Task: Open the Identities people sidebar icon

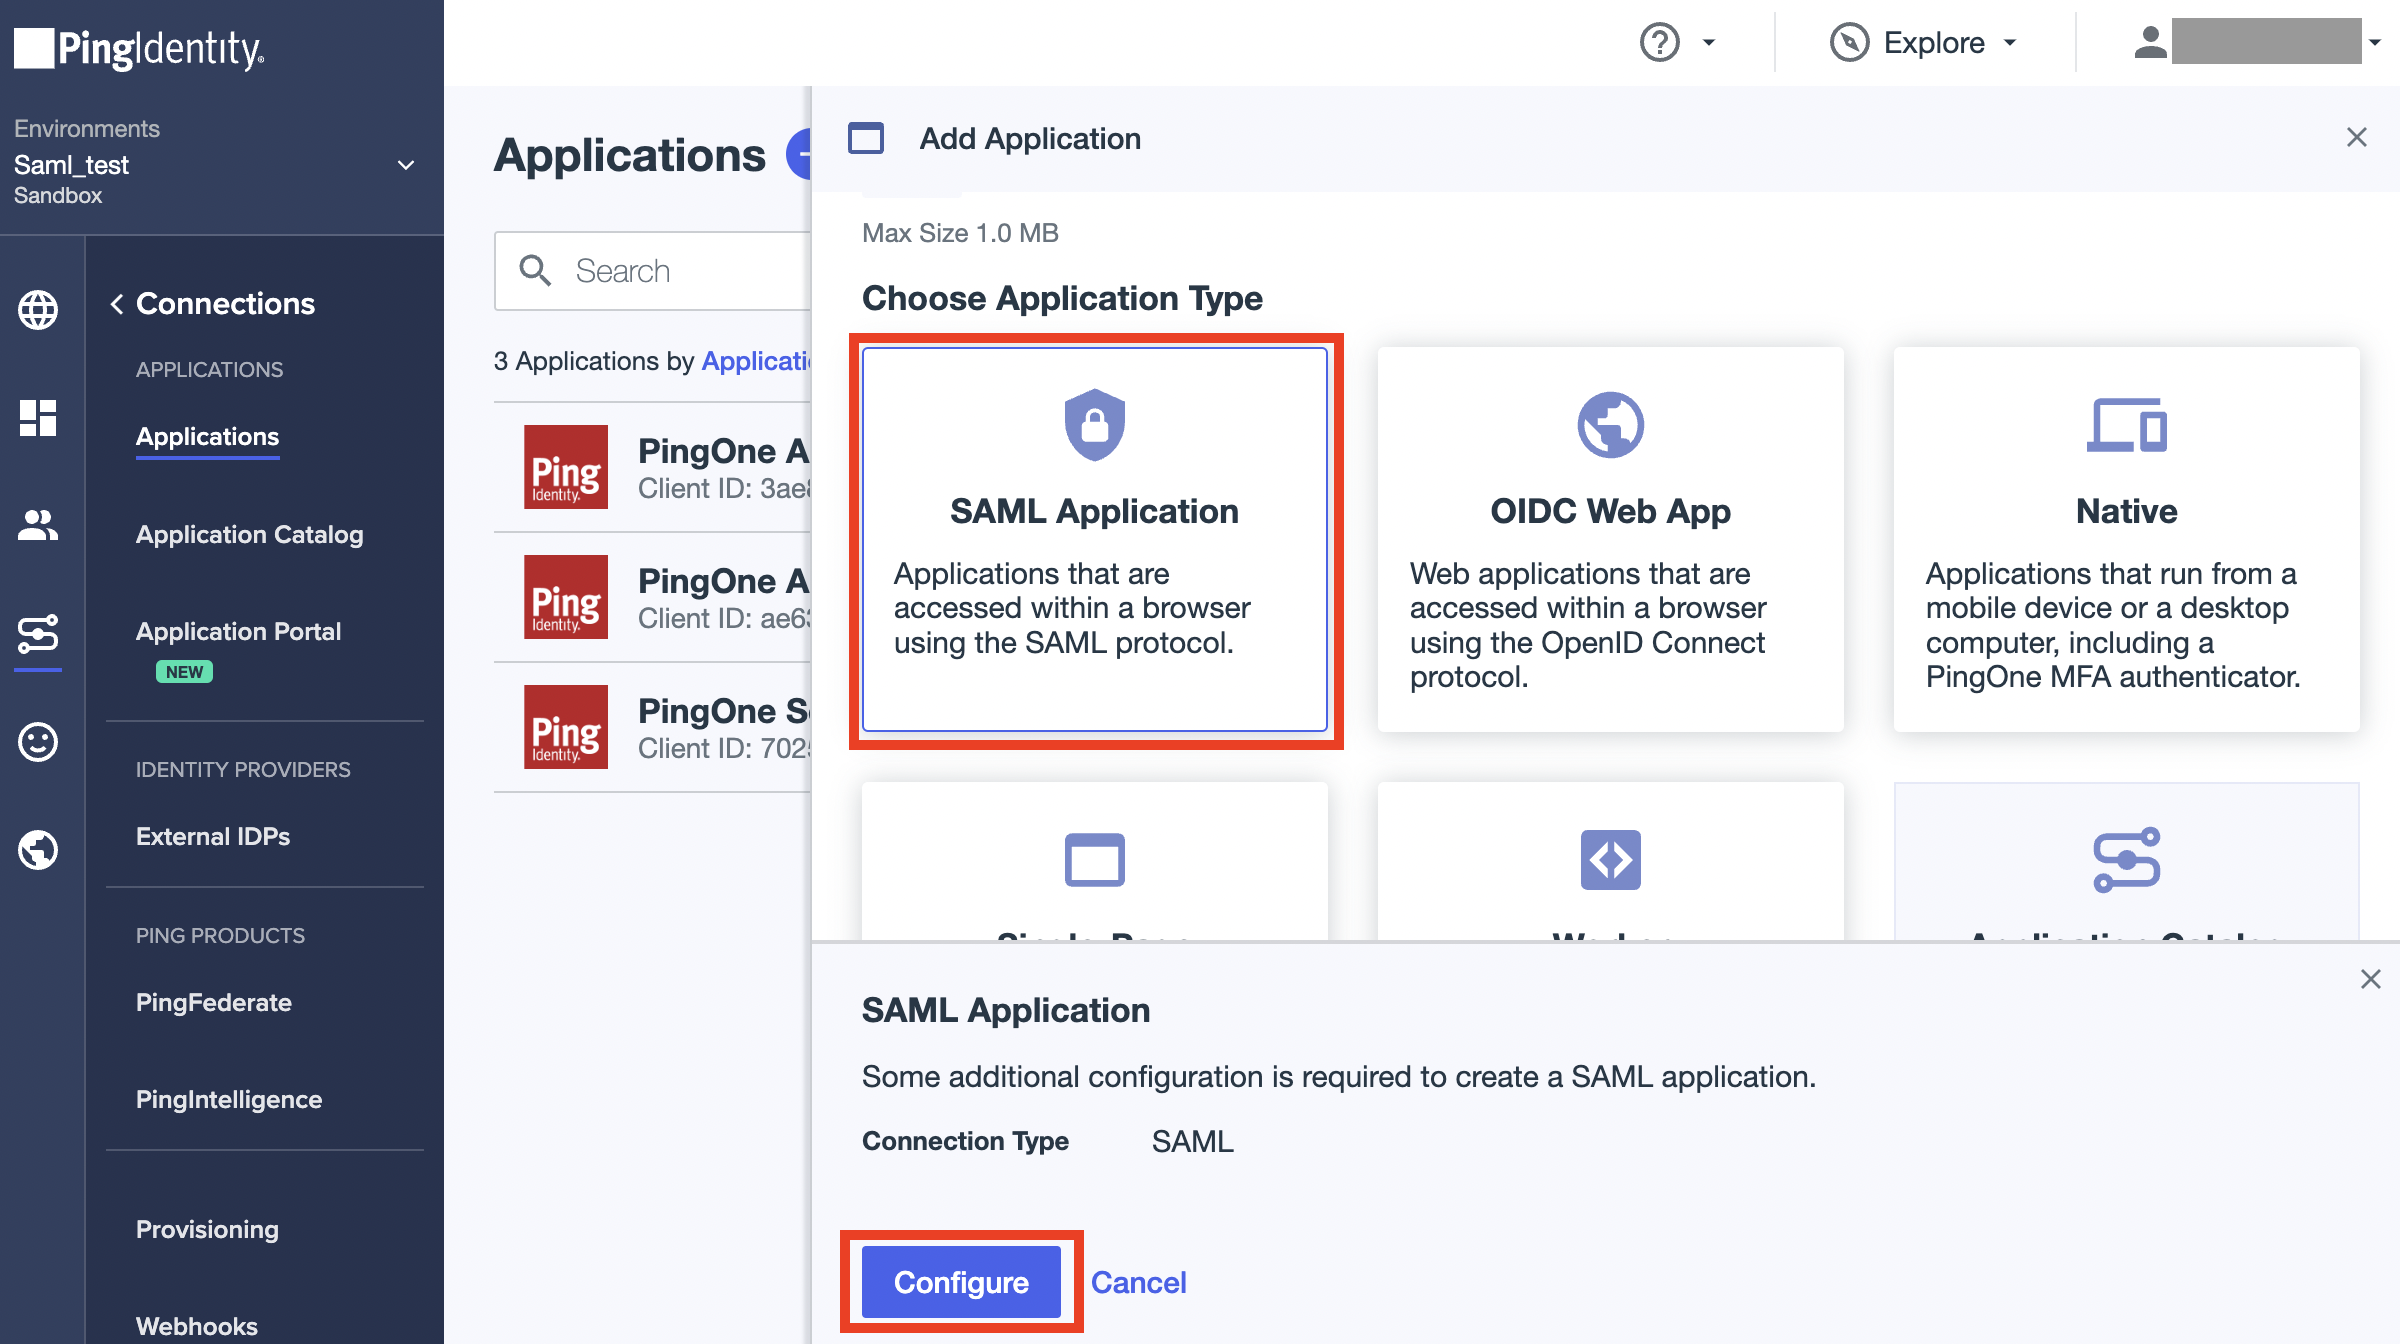Action: [x=38, y=525]
